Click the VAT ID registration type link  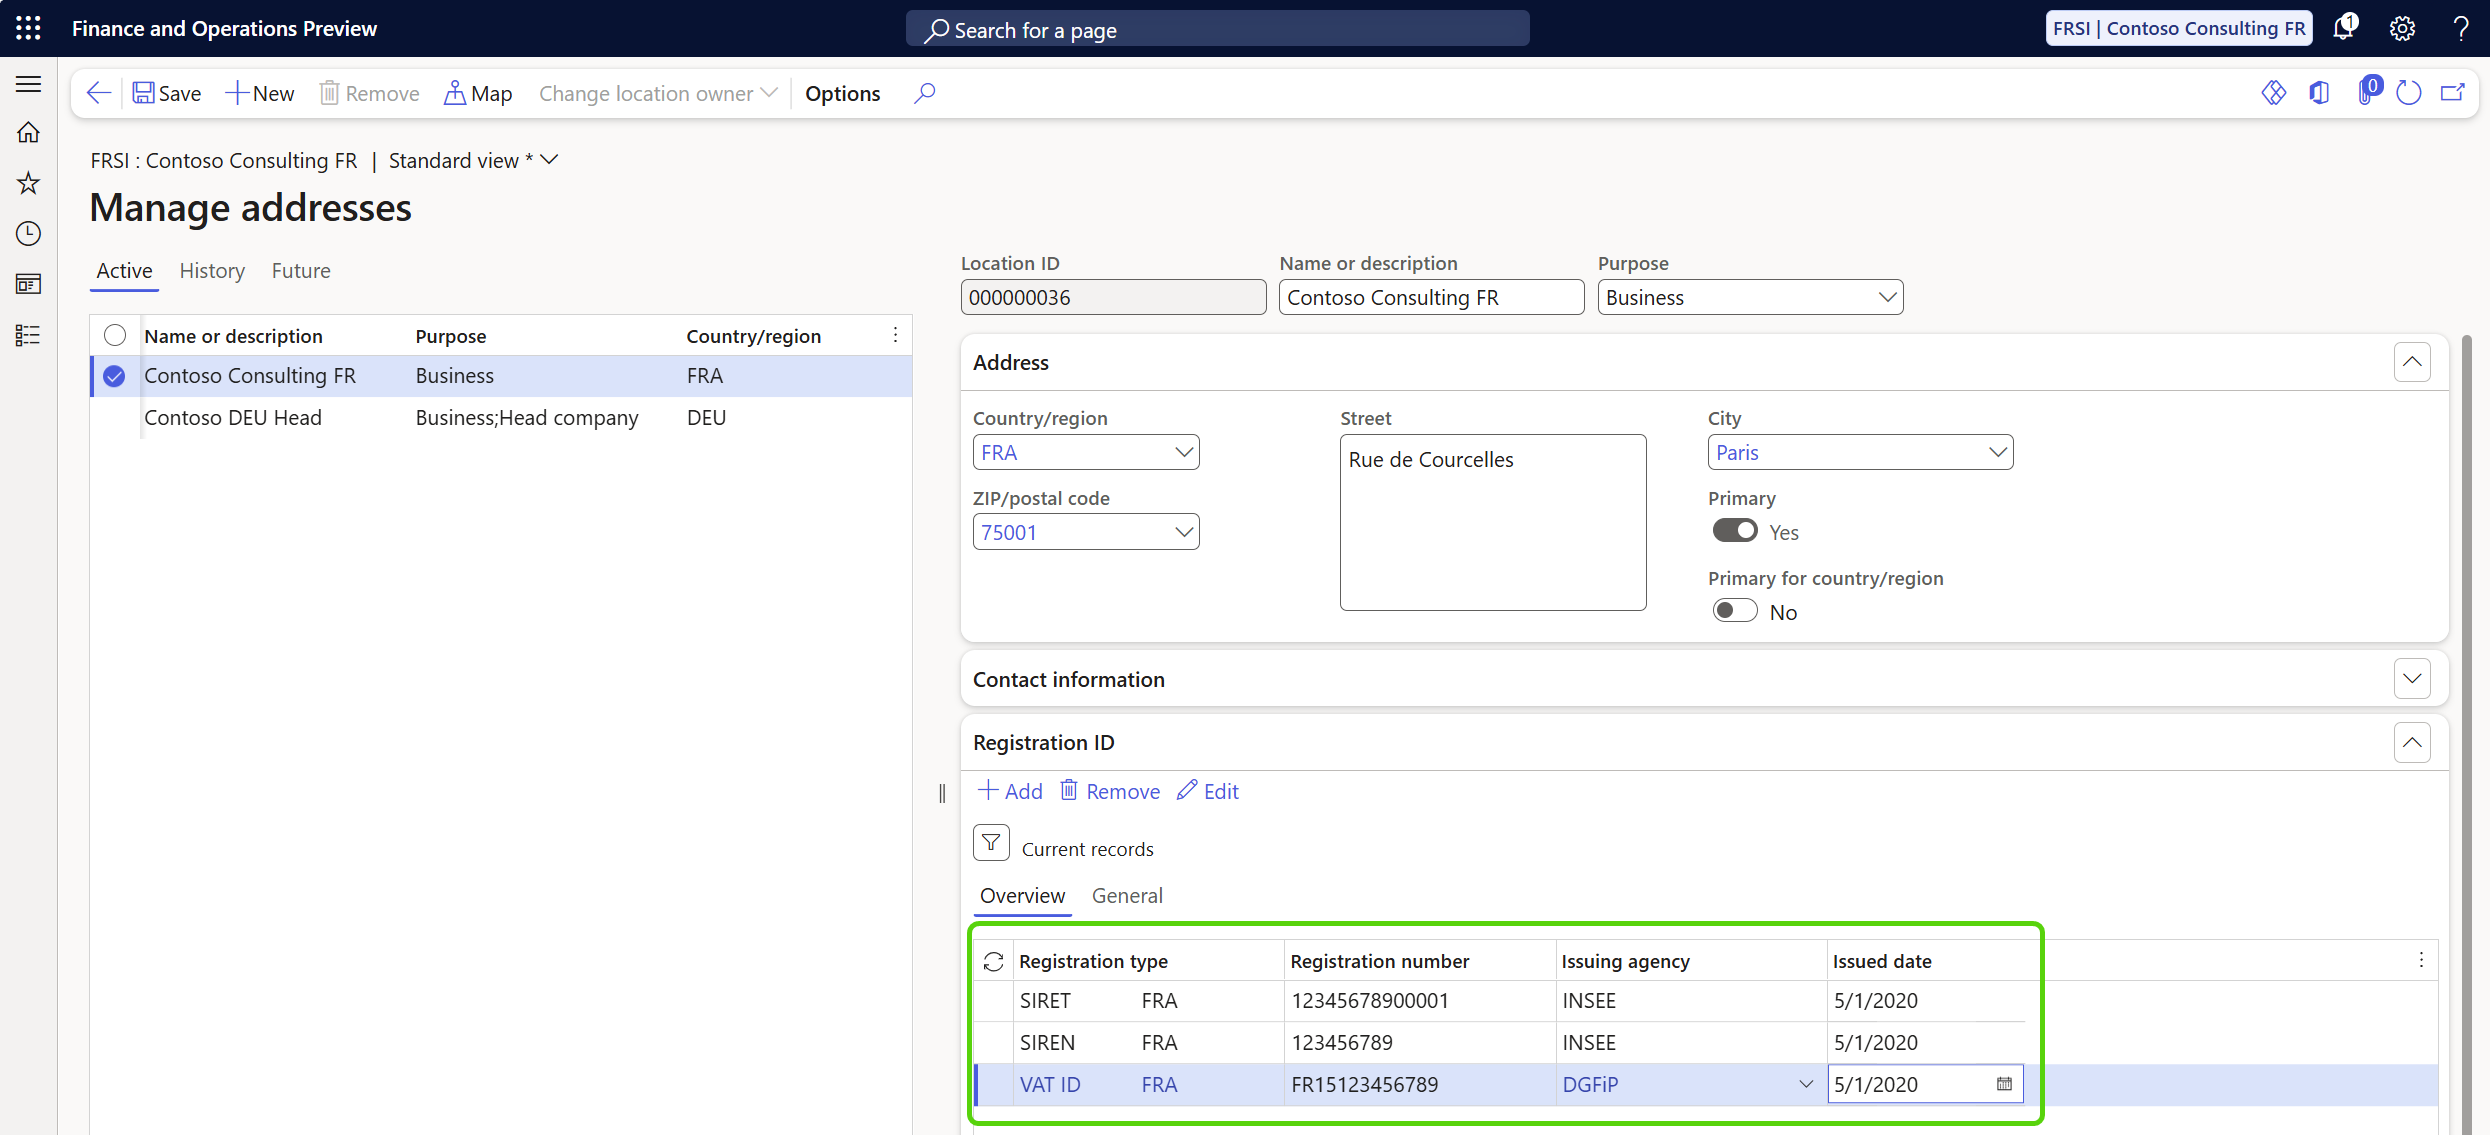pyautogui.click(x=1050, y=1085)
